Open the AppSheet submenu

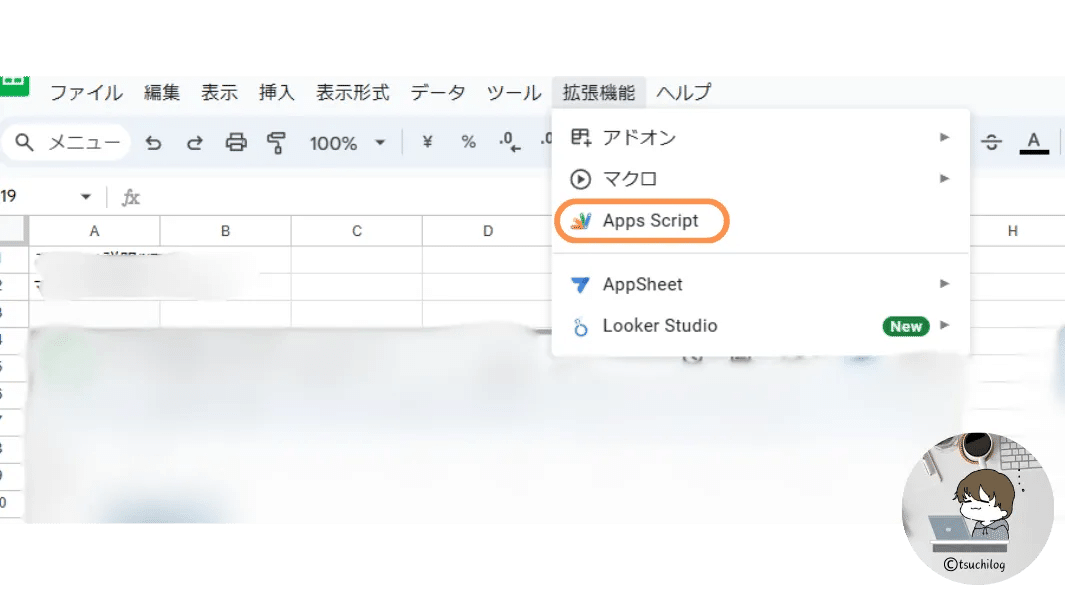coord(760,284)
